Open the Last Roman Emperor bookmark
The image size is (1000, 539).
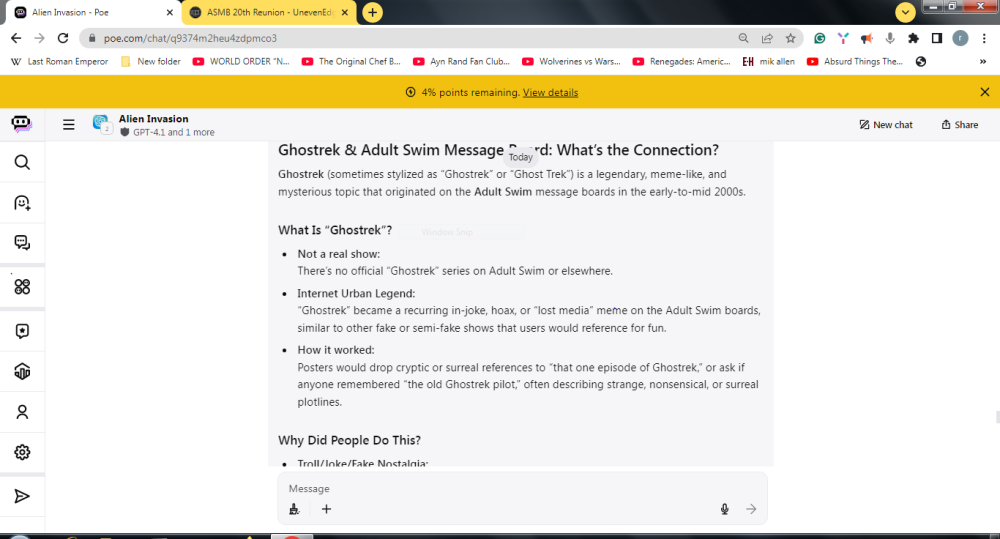pos(59,62)
